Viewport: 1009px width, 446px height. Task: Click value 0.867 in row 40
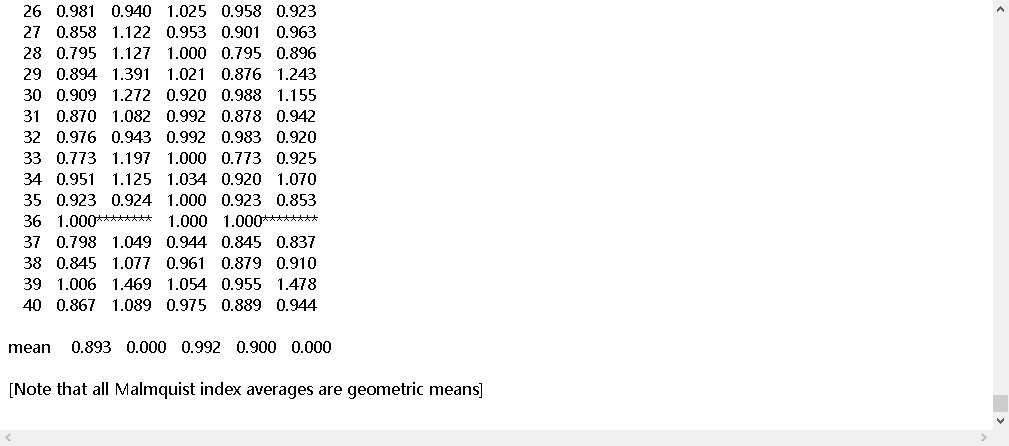click(x=77, y=305)
